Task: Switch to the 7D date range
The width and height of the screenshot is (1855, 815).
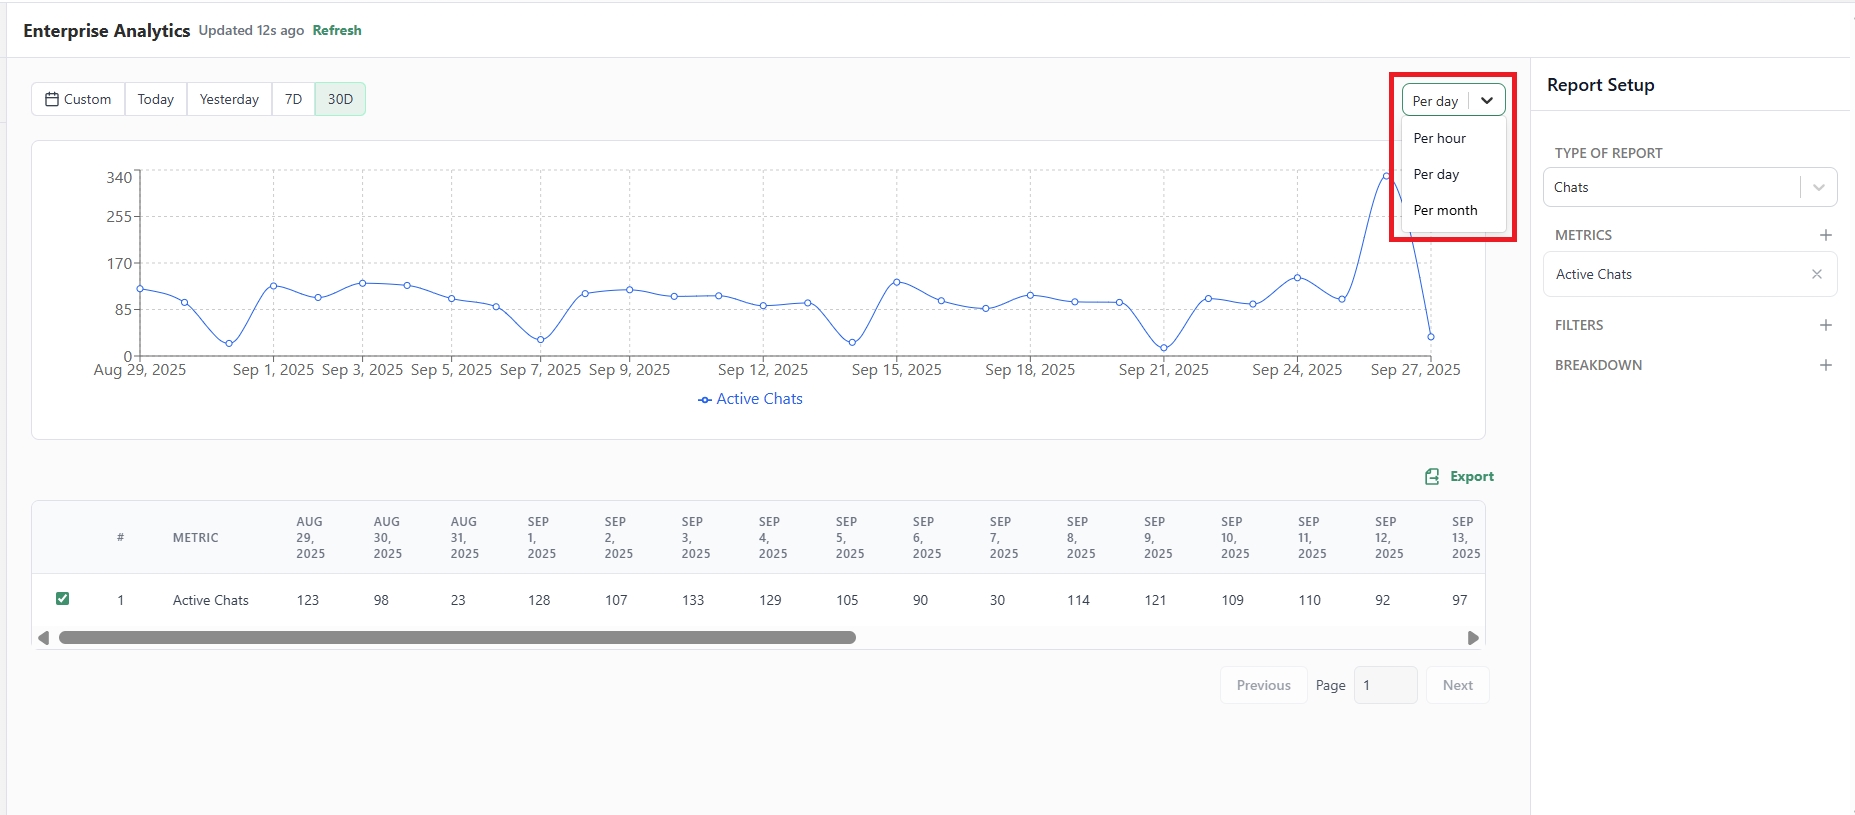Action: click(293, 99)
